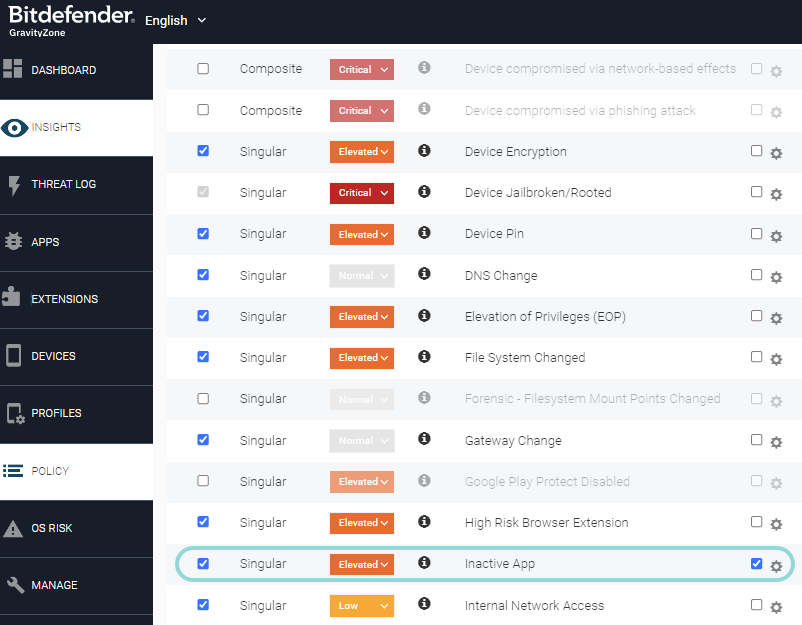Click the gear icon for Inactive App
Viewport: 802px width, 625px height.
click(776, 566)
